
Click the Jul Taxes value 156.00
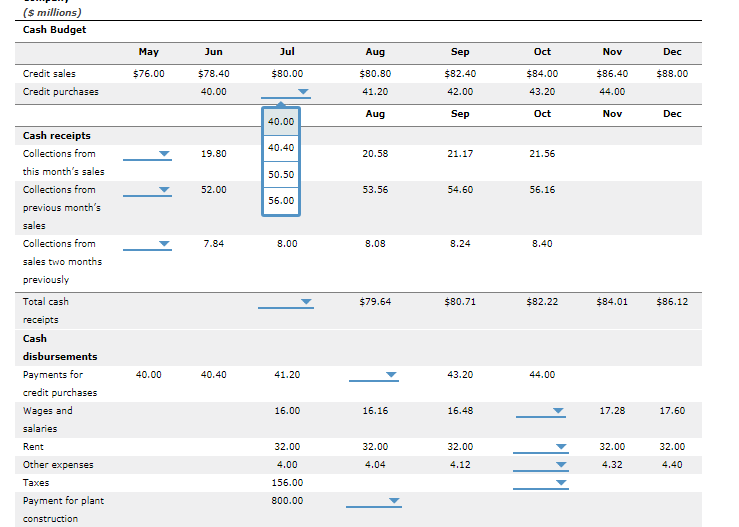[x=287, y=483]
